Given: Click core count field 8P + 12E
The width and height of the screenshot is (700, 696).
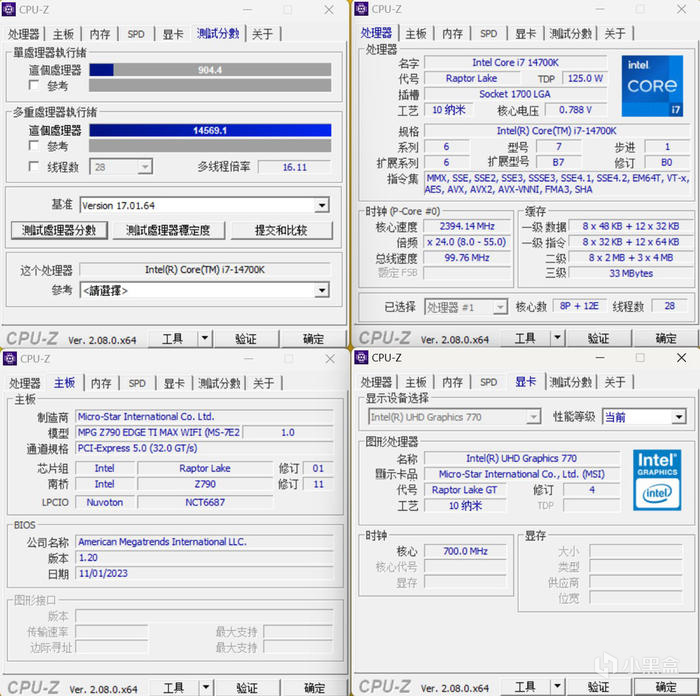Looking at the screenshot, I should [579, 306].
